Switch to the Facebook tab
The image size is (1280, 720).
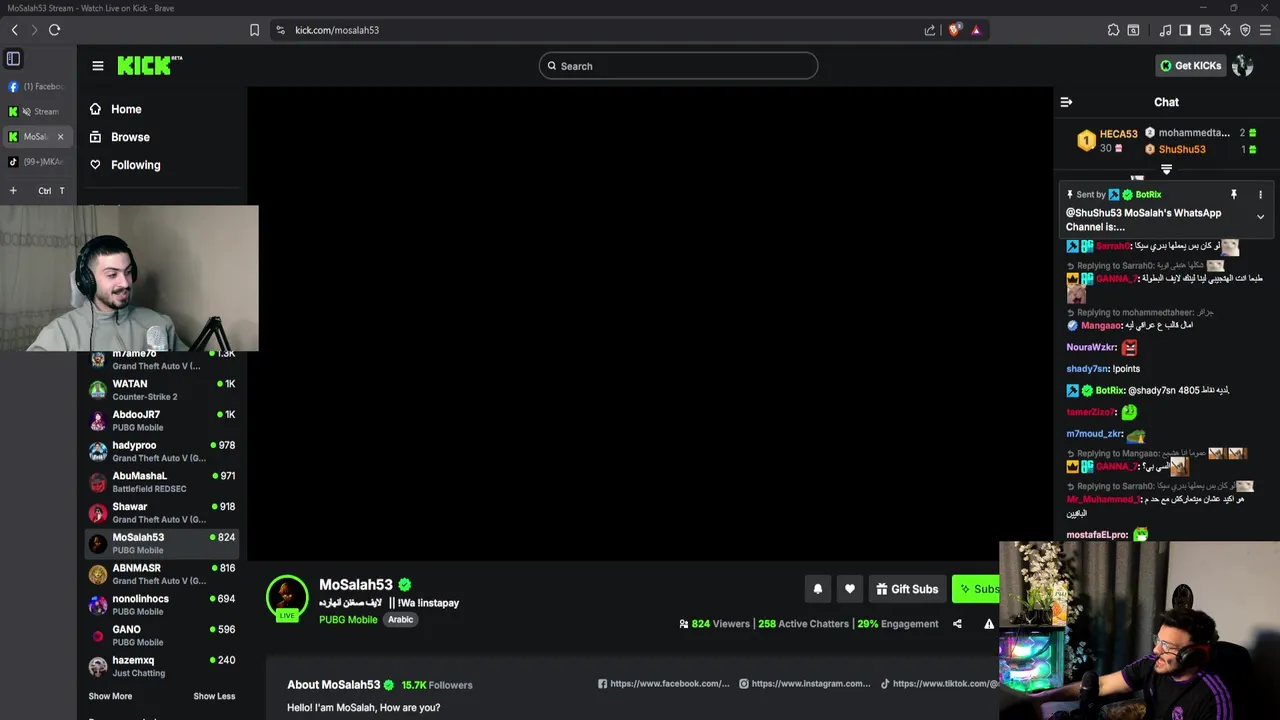36,86
